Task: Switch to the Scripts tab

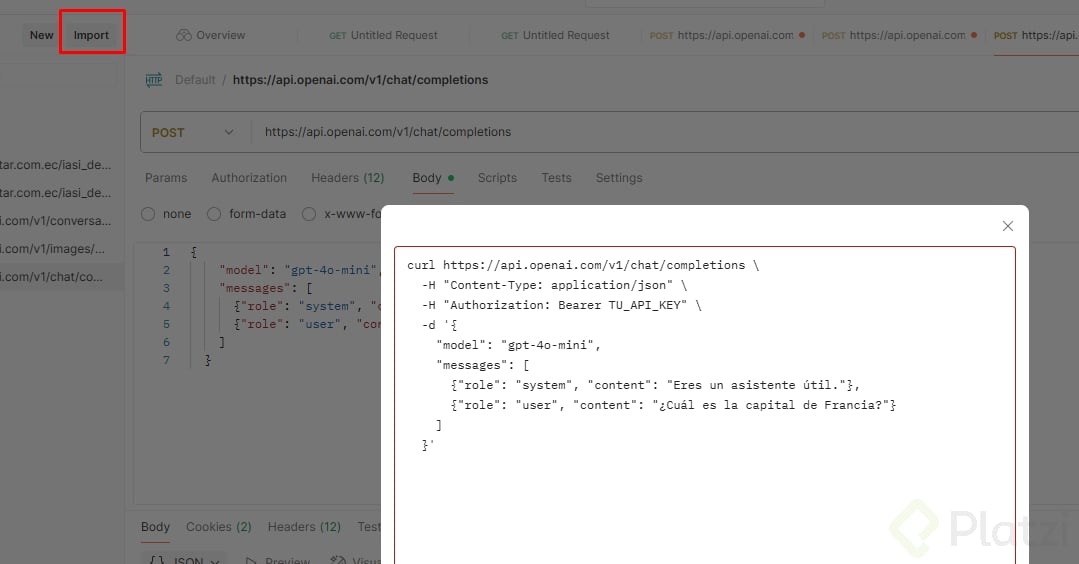Action: pyautogui.click(x=497, y=178)
